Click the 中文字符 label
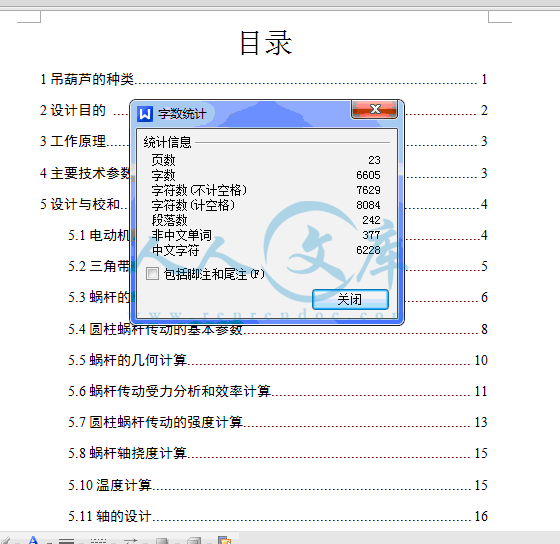Screen dimensions: 560x544 [x=175, y=250]
